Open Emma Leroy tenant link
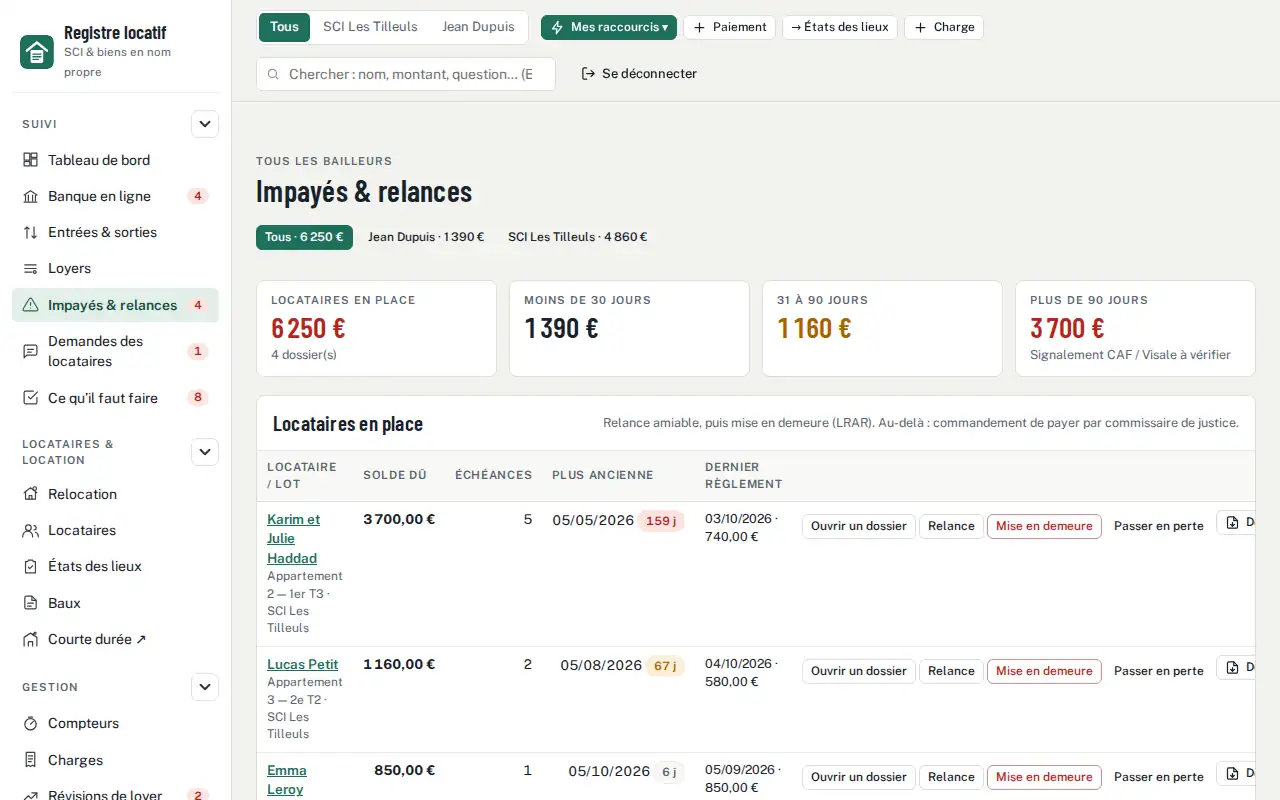This screenshot has height=800, width=1280. (x=287, y=780)
